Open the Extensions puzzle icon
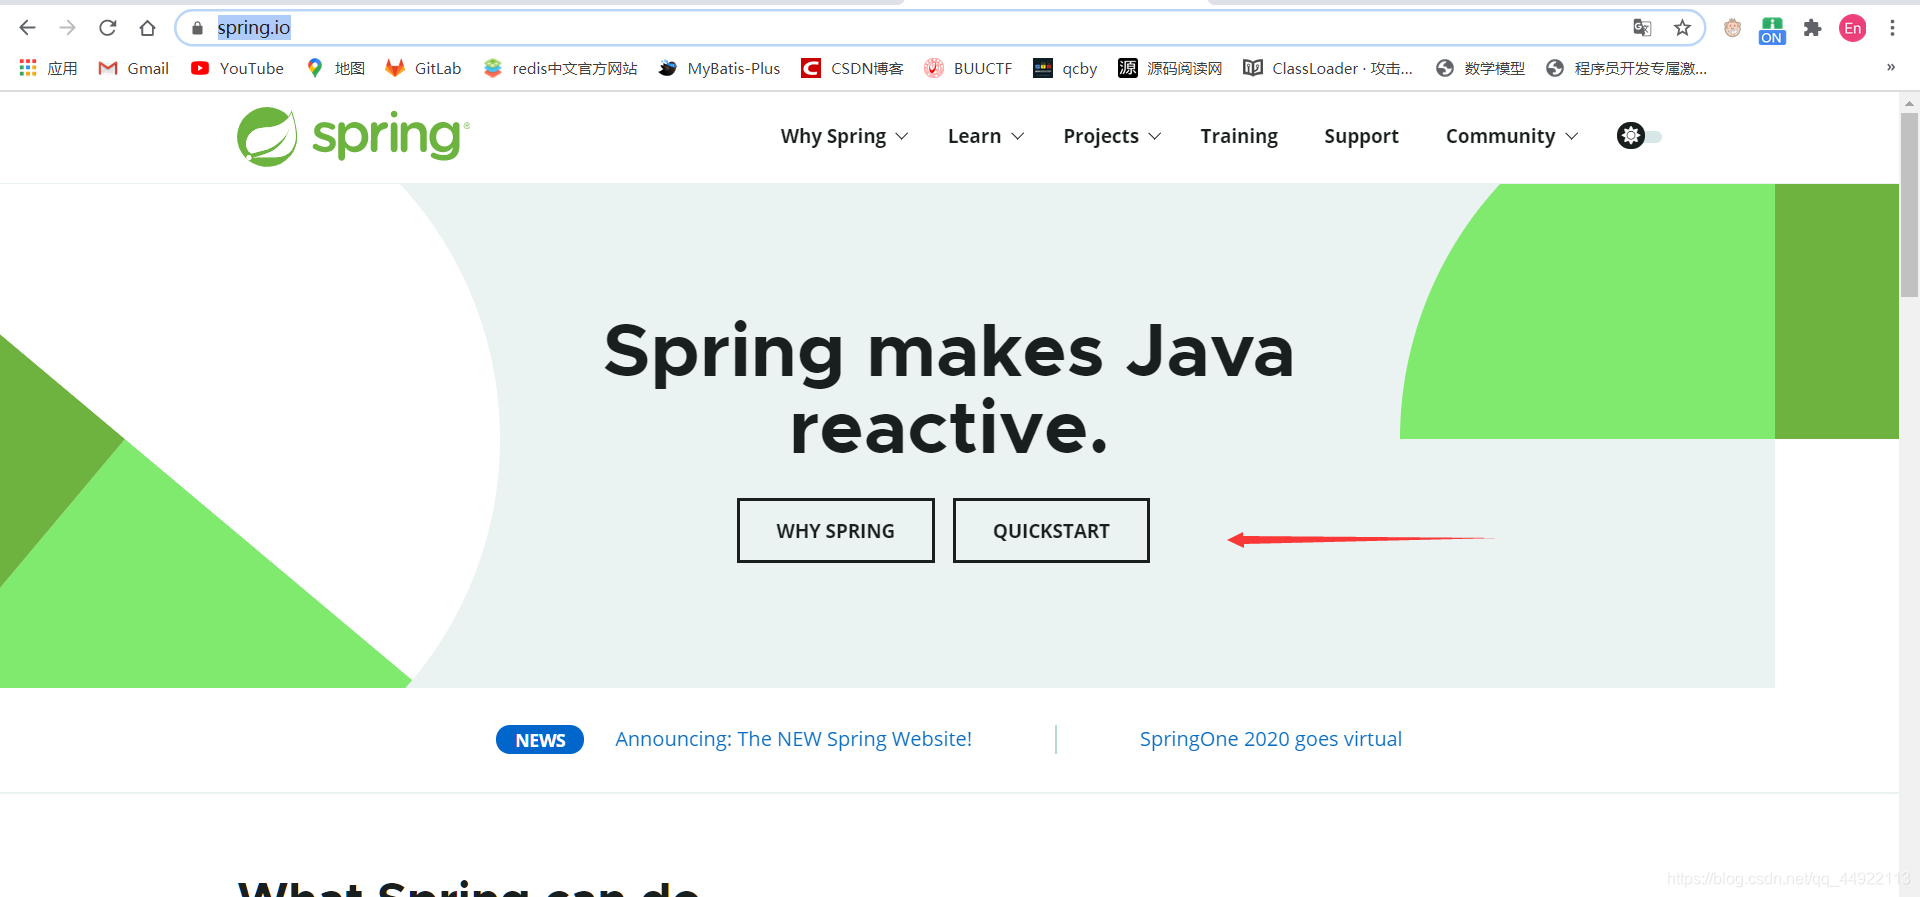1920x897 pixels. [x=1812, y=28]
